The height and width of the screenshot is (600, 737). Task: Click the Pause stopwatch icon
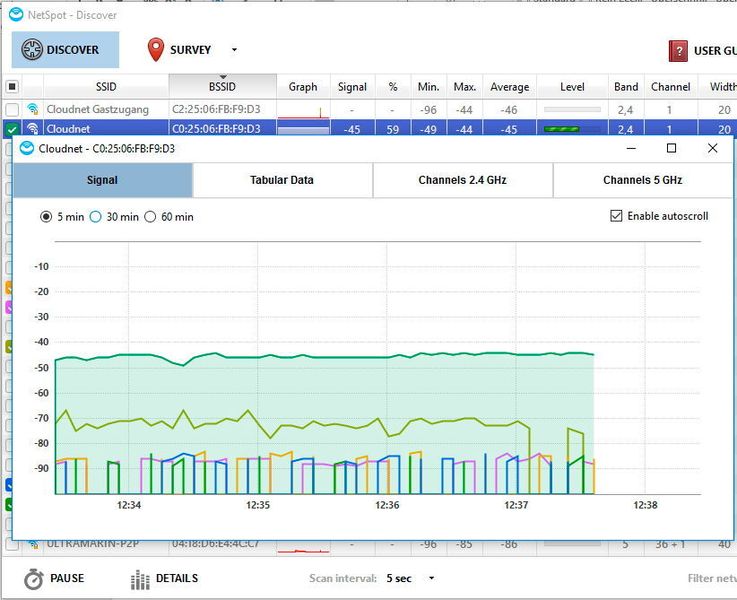[34, 578]
